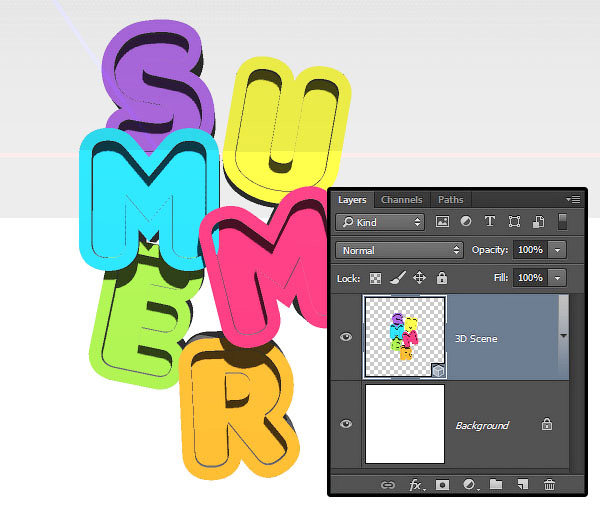Click the Link layers icon

[x=388, y=485]
